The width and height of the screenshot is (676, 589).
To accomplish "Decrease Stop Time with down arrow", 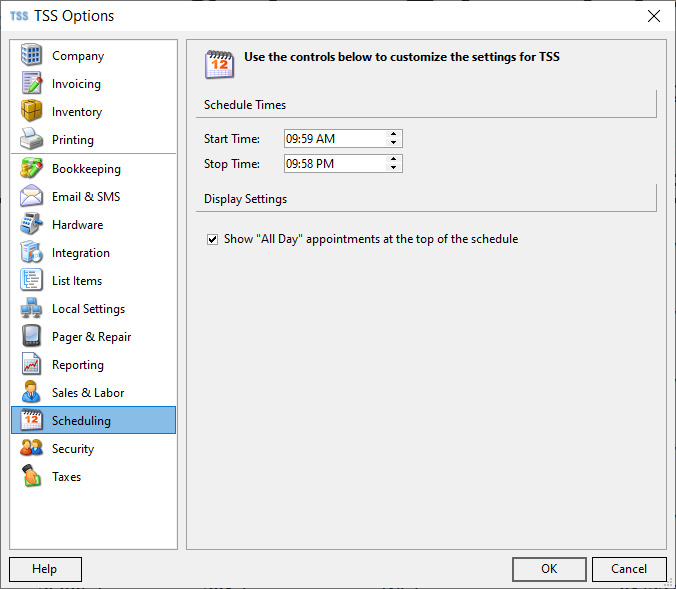I will click(393, 168).
